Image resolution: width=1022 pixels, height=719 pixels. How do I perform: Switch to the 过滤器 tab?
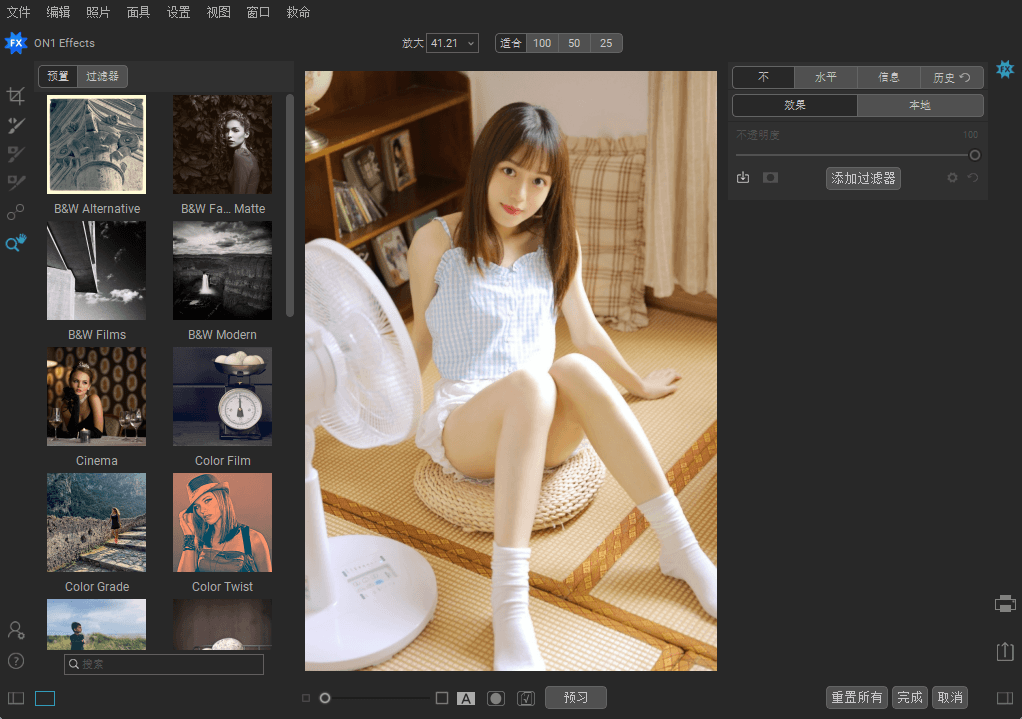[x=102, y=76]
